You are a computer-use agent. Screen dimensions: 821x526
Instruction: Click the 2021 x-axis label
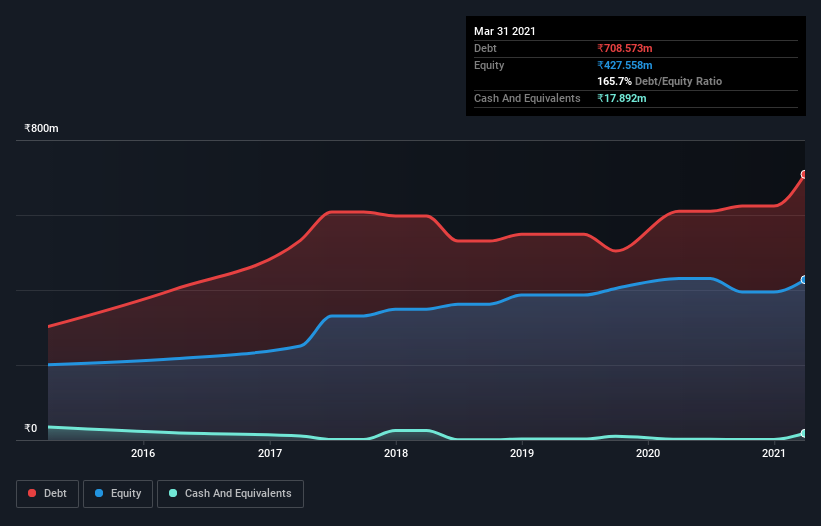tap(774, 453)
